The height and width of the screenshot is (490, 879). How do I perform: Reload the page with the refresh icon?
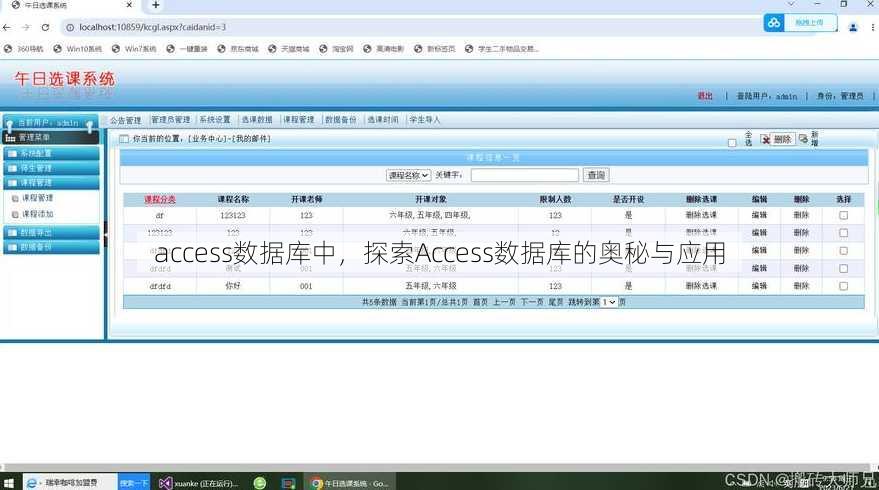click(45, 27)
